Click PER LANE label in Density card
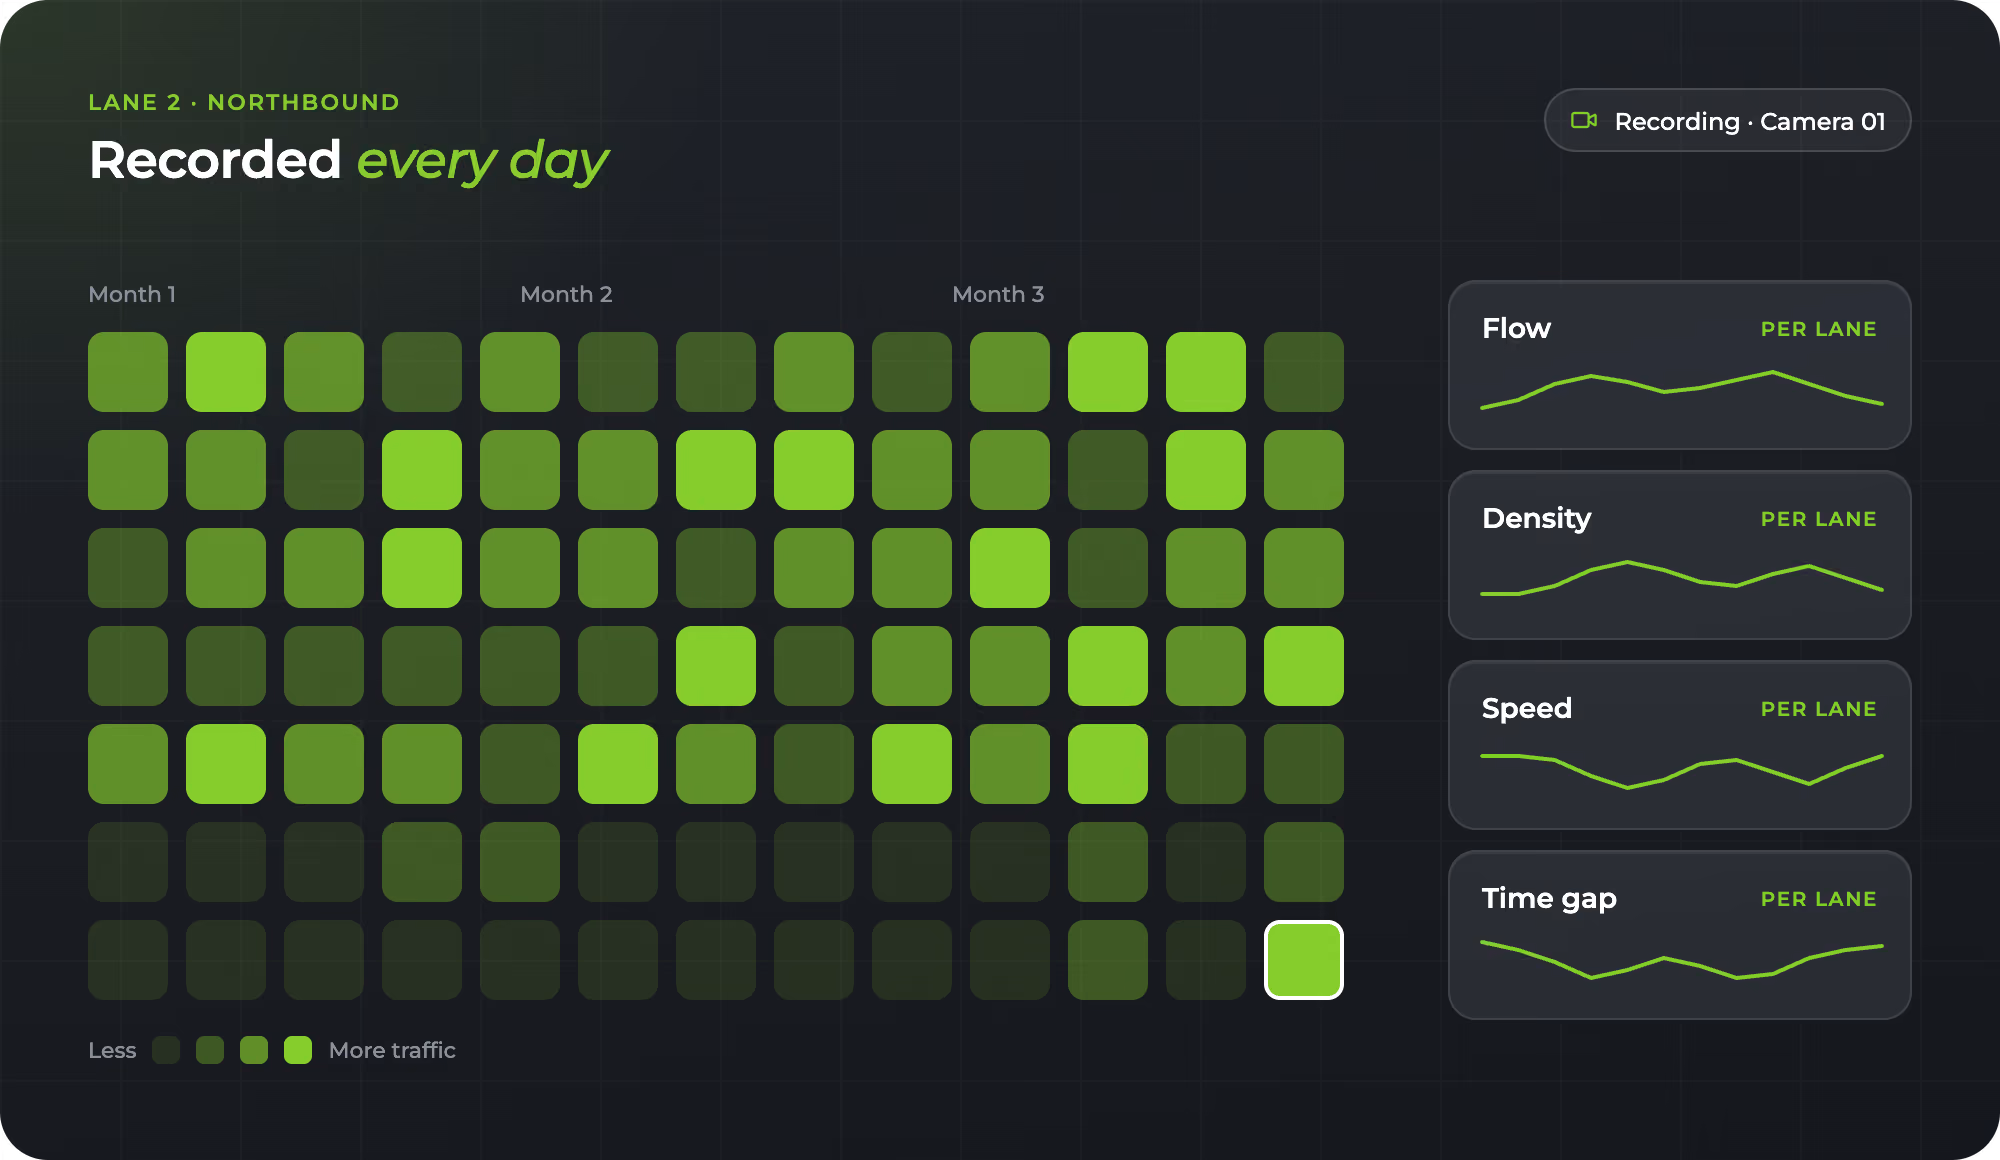This screenshot has width=2000, height=1160. (1818, 519)
